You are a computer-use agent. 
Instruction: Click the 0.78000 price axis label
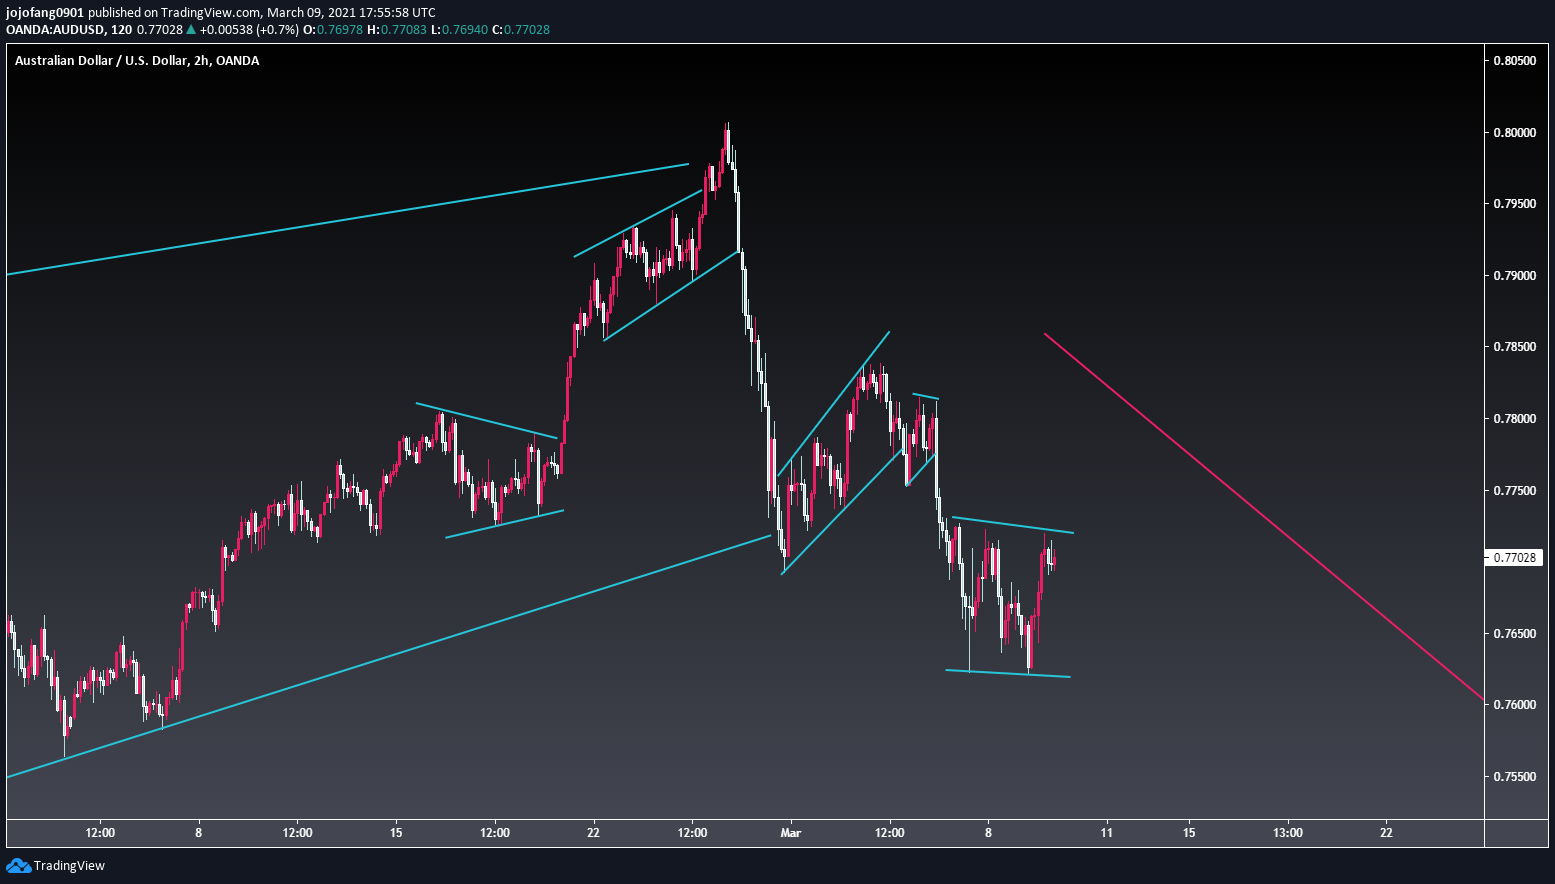click(1514, 418)
